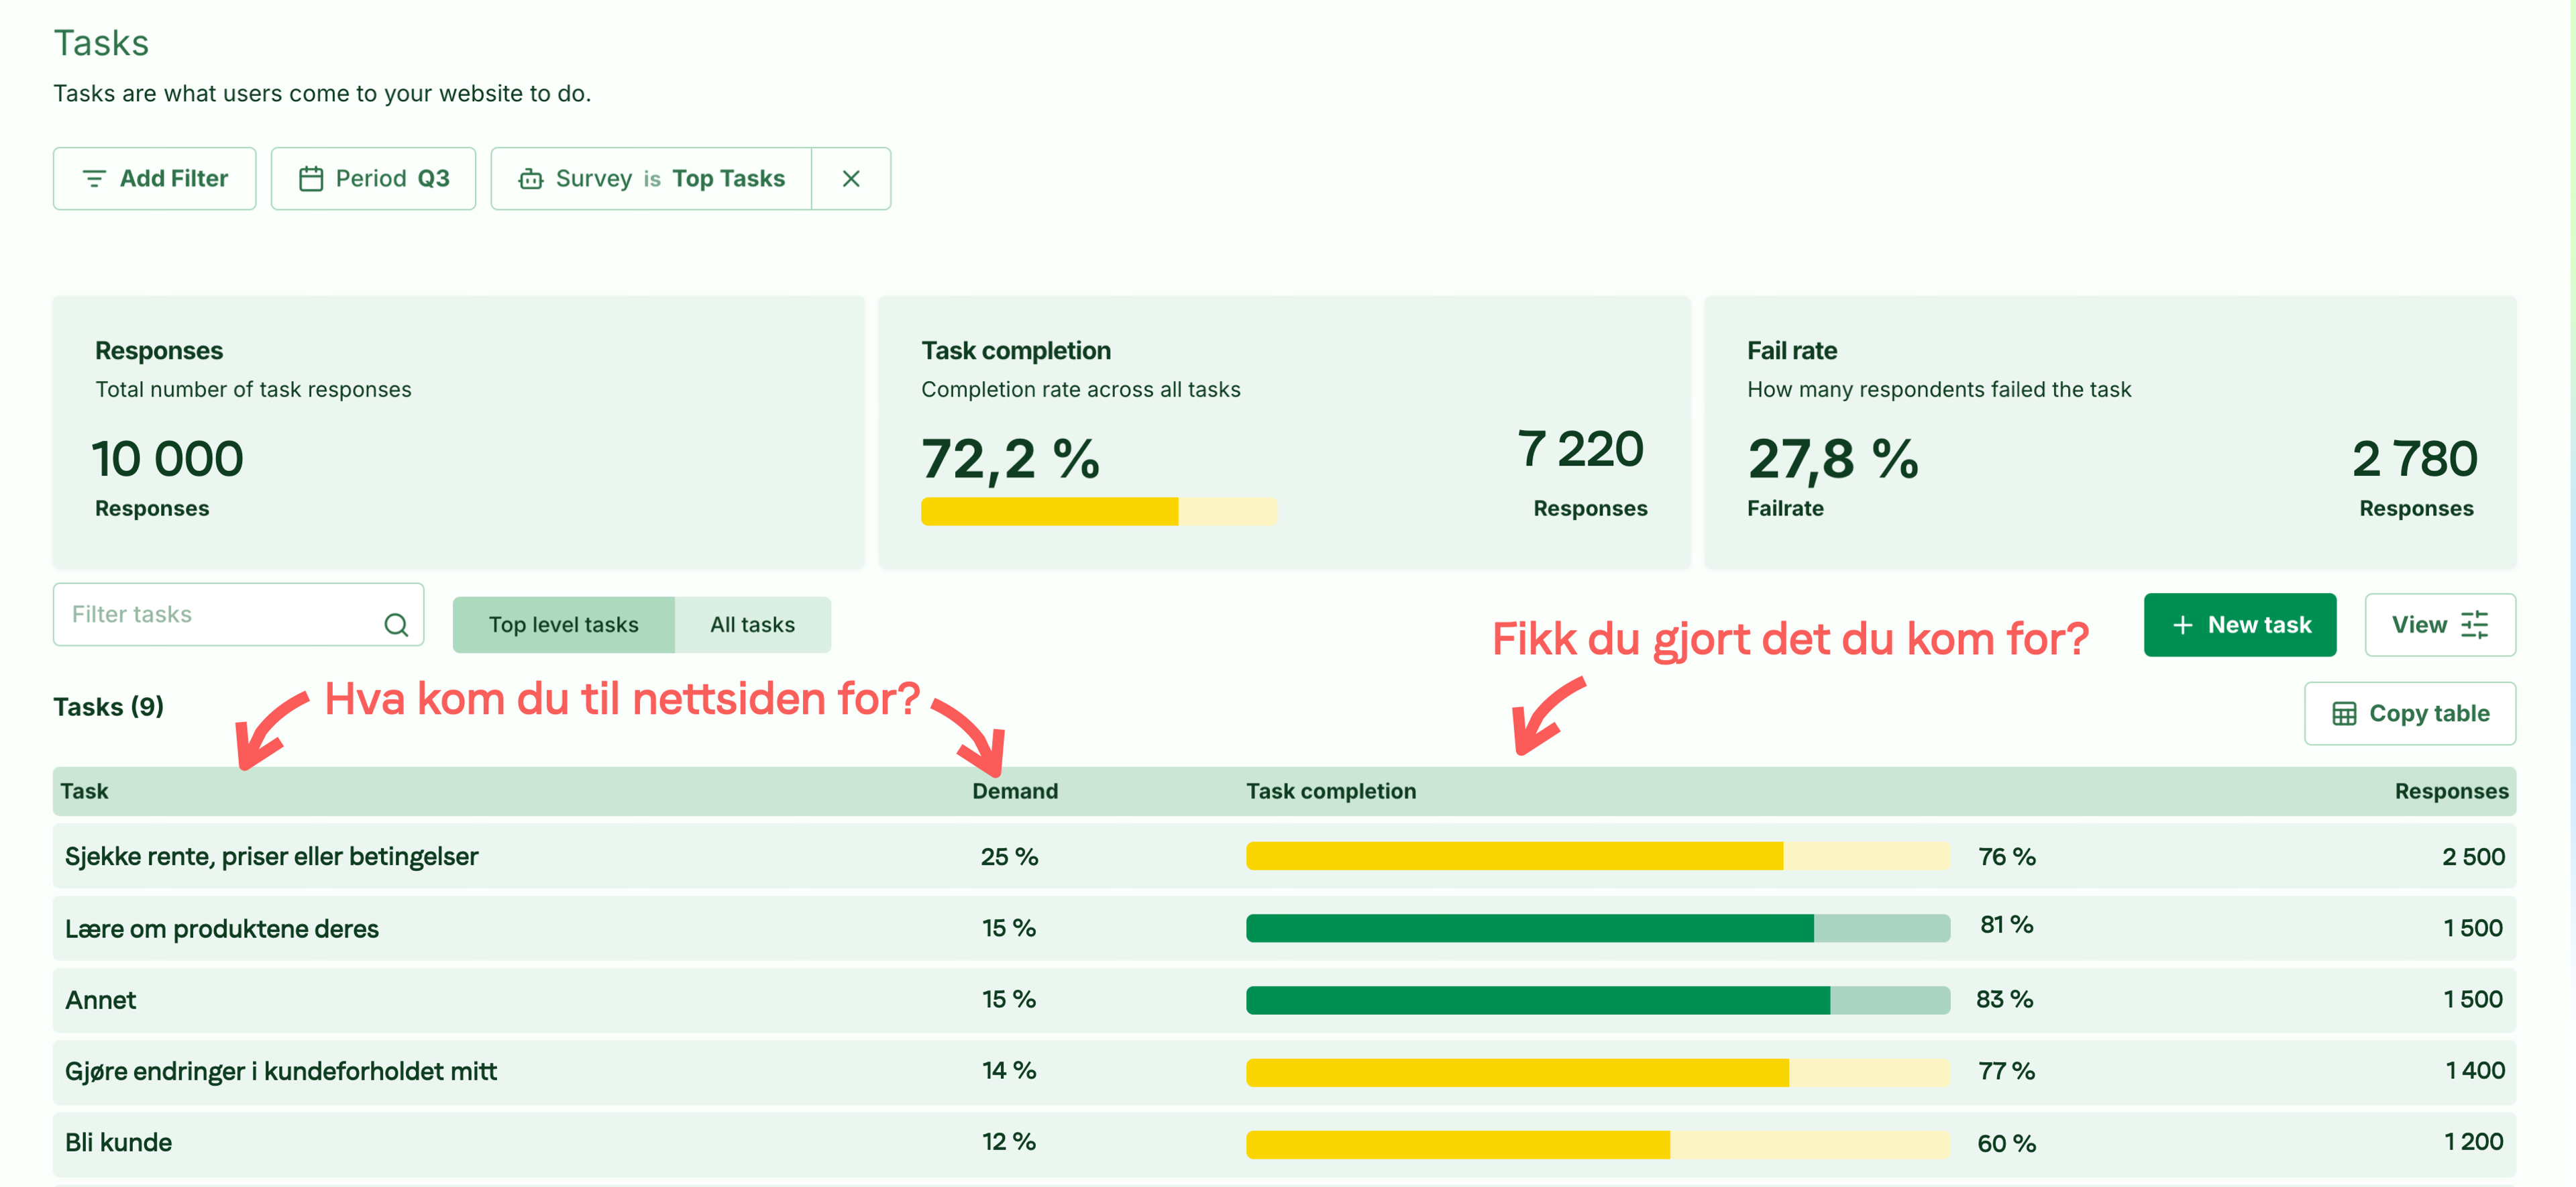Click the '27,8 %' fail rate value

click(1833, 459)
